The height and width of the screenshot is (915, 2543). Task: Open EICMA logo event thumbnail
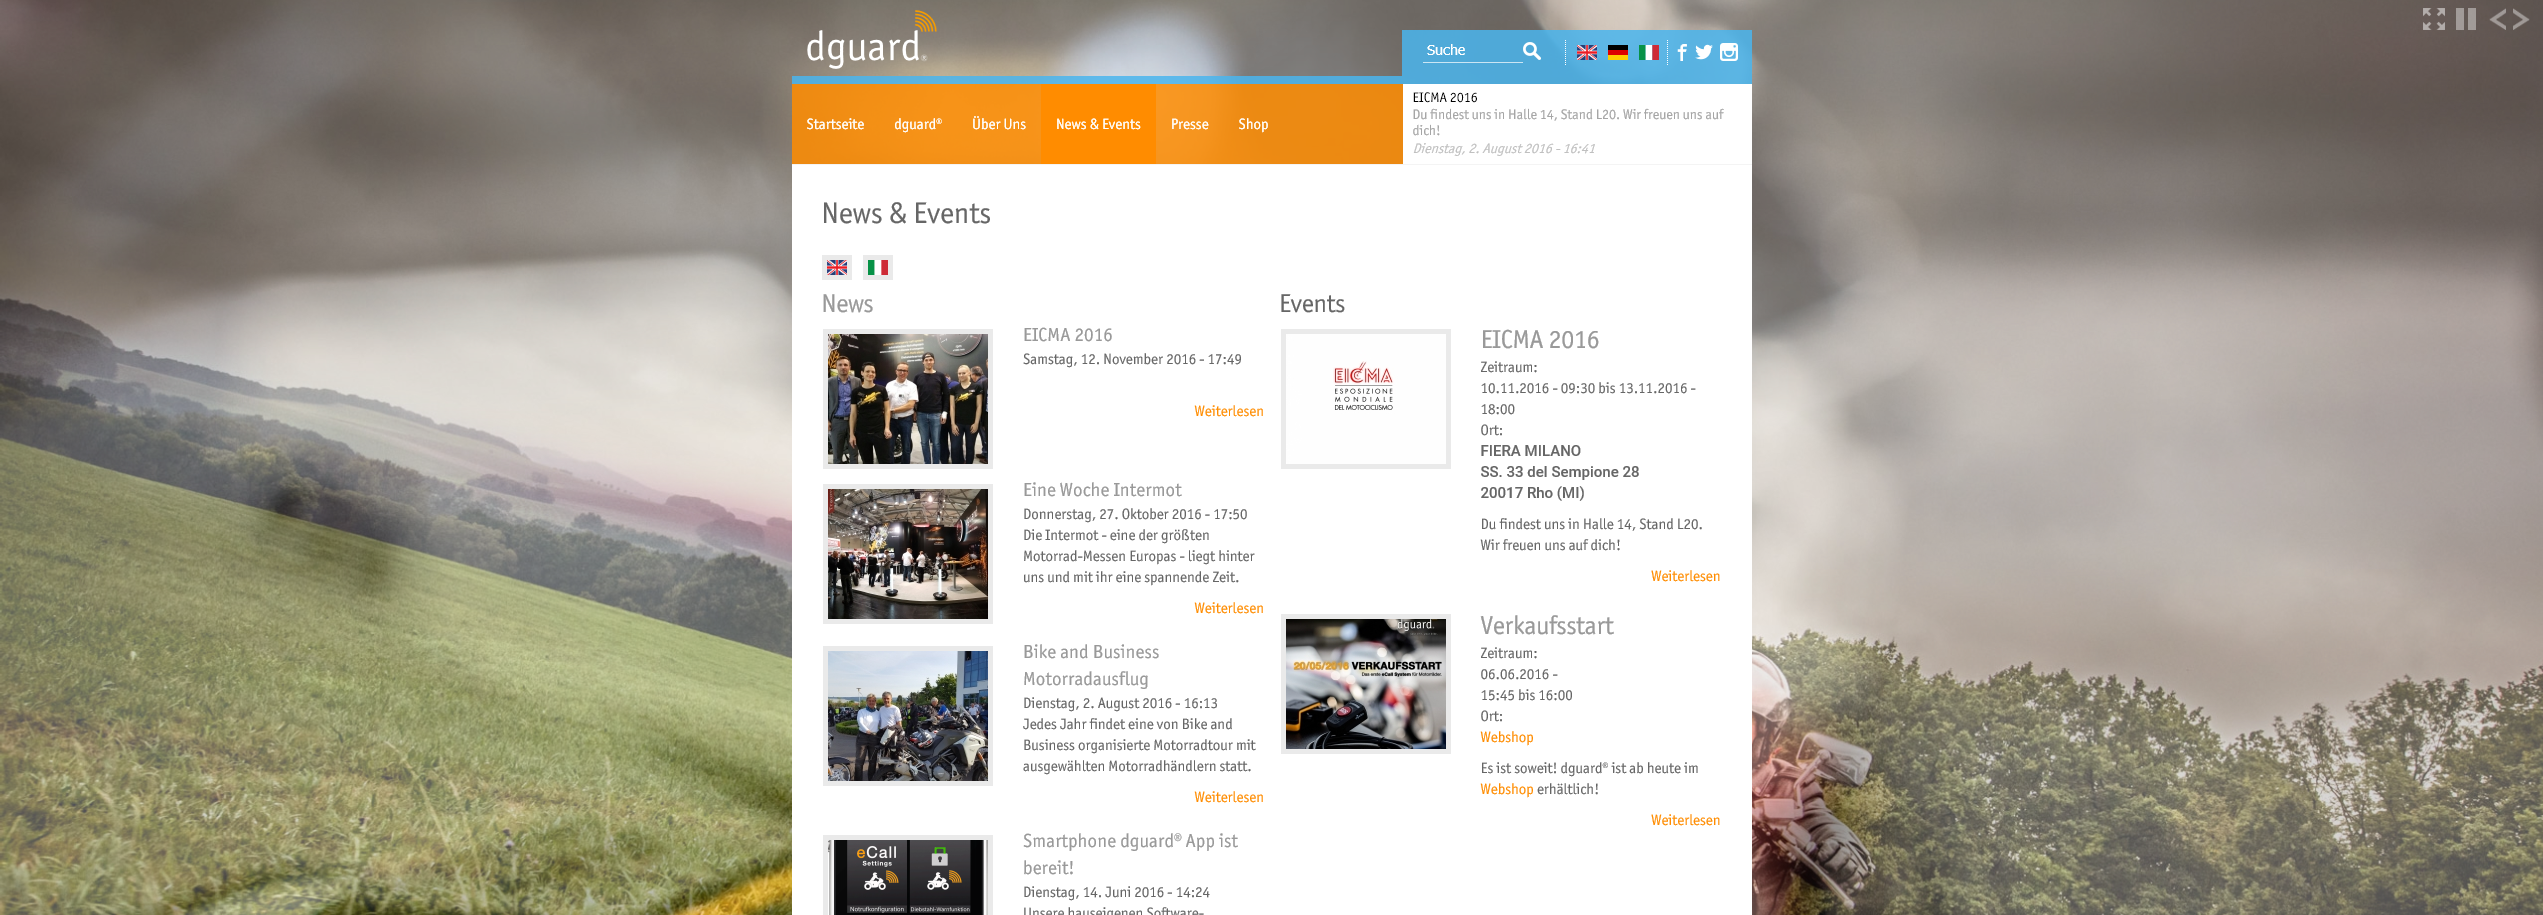(1366, 399)
